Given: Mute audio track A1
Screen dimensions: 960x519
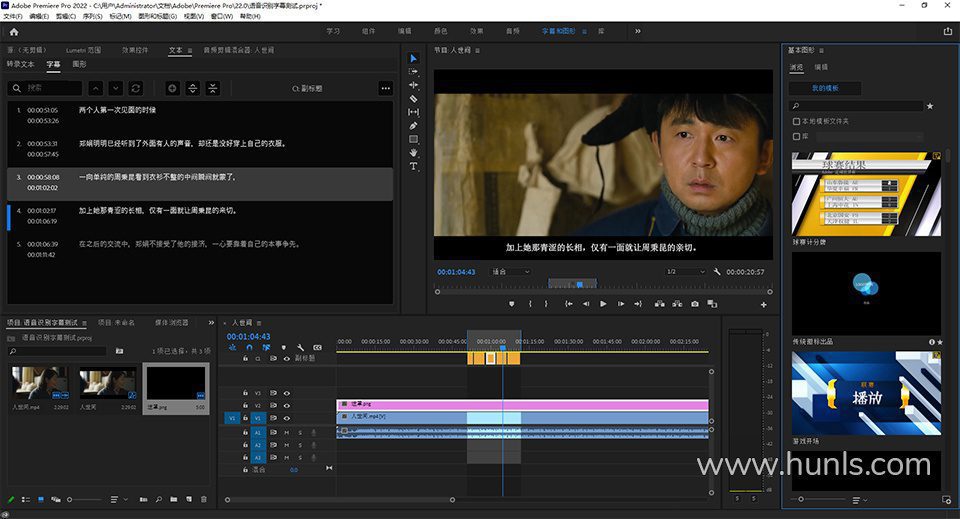Looking at the screenshot, I should [287, 433].
